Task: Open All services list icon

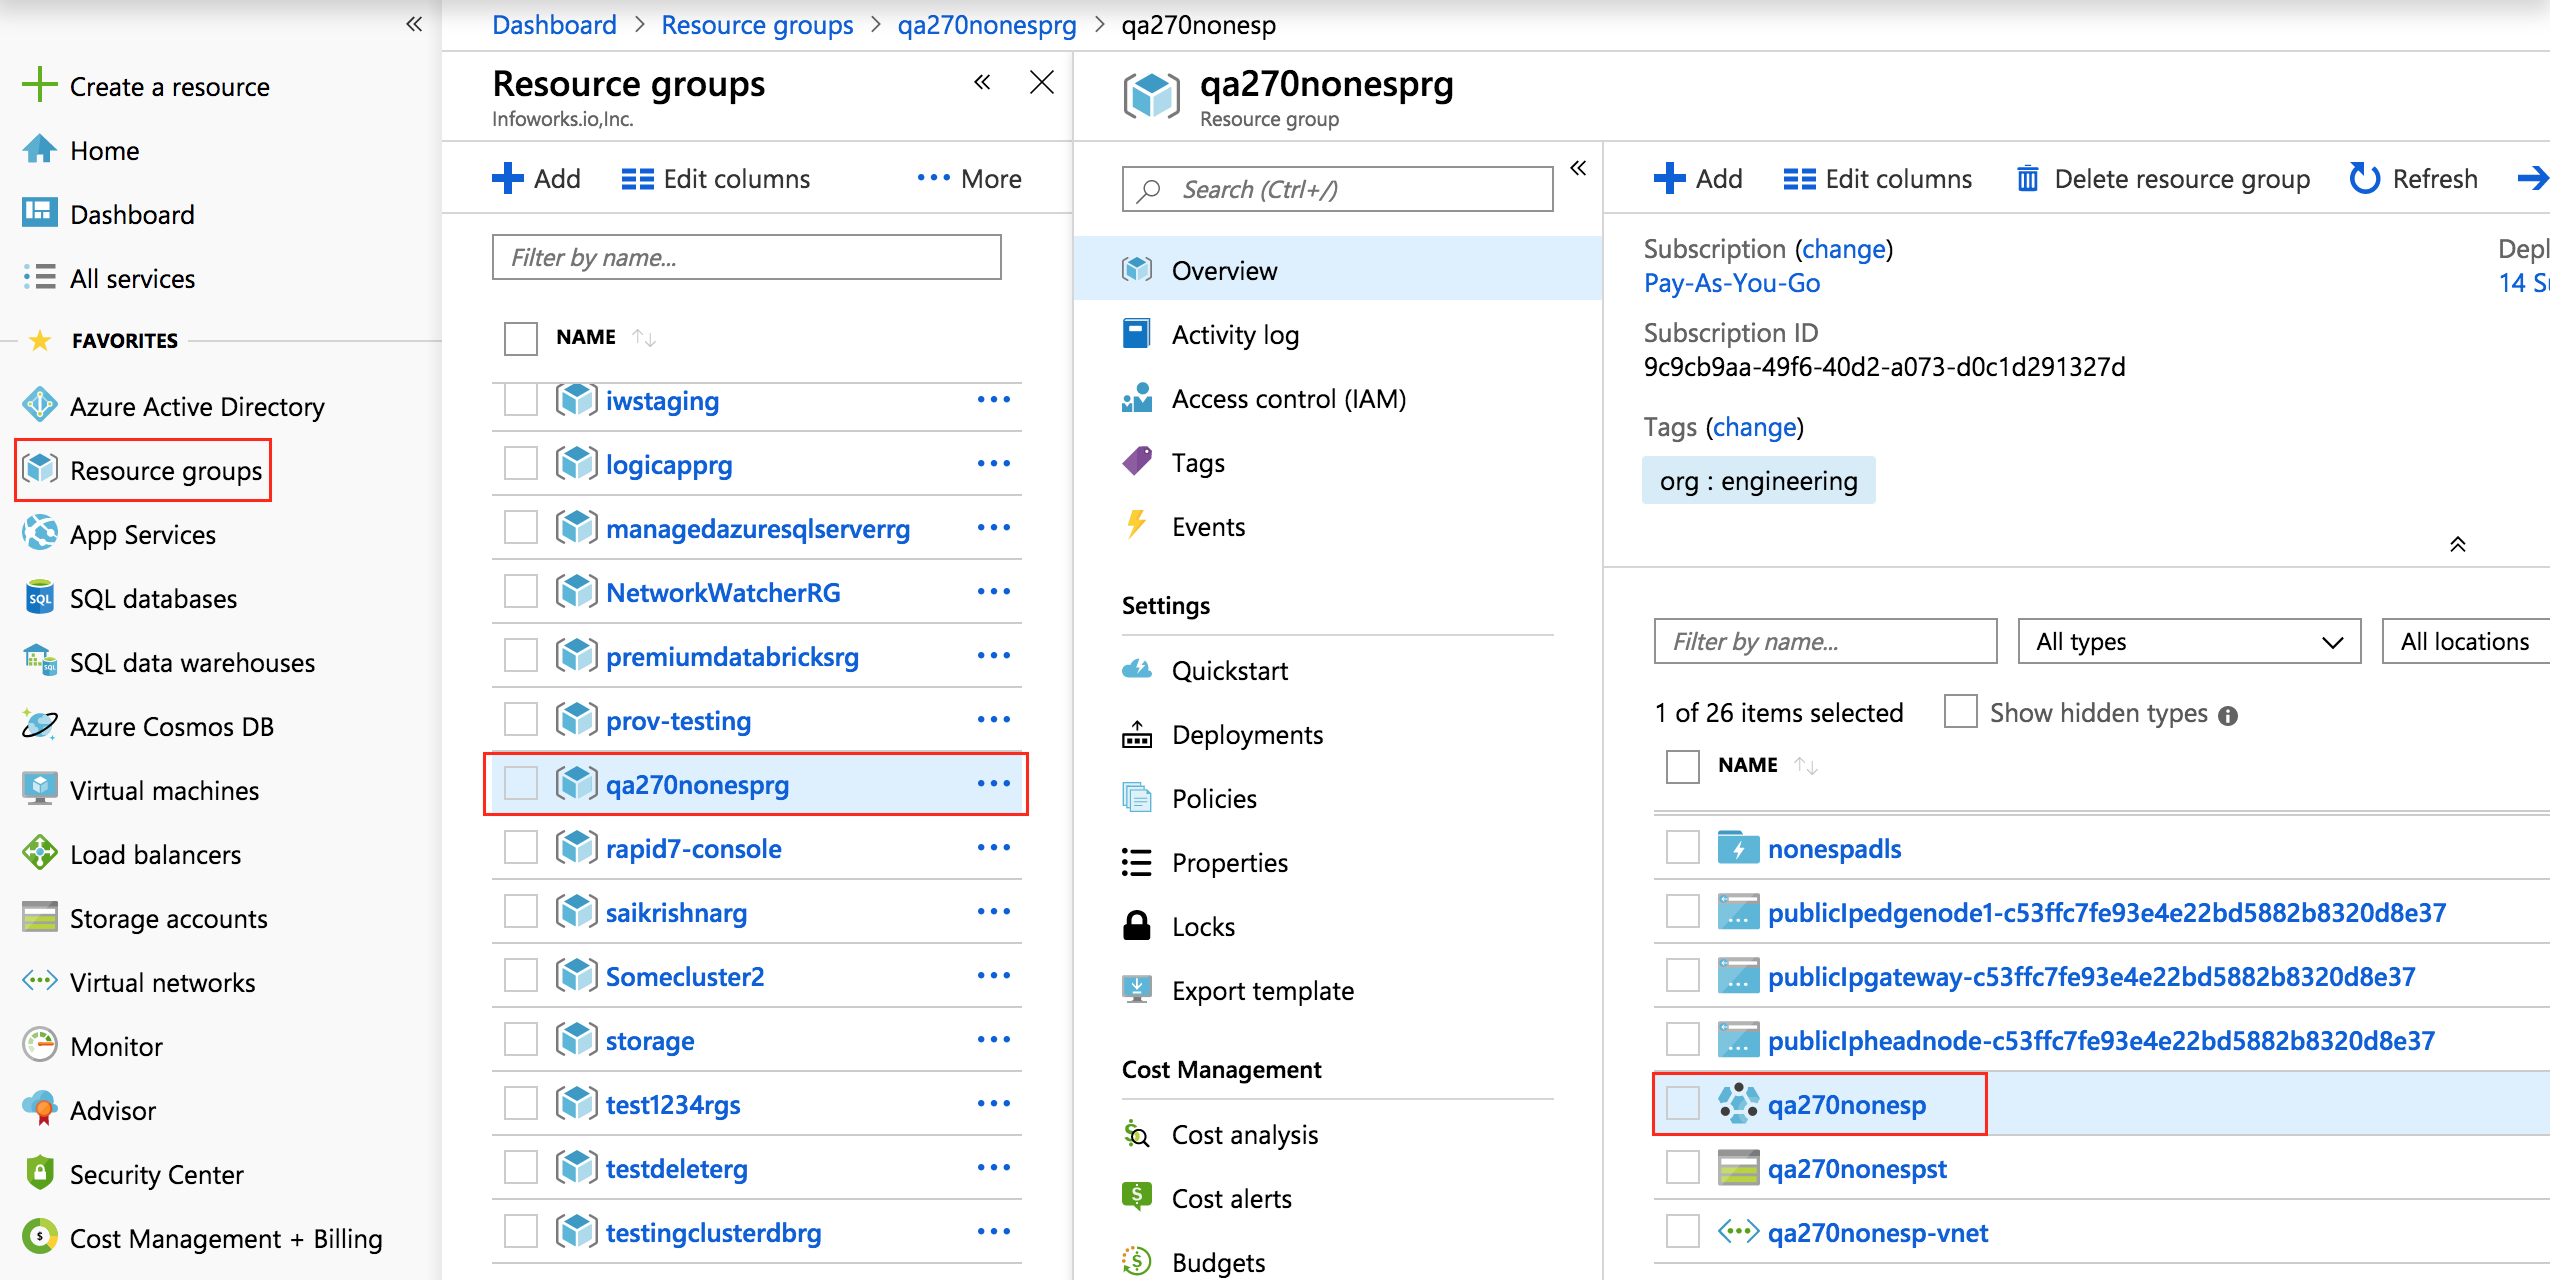Action: tap(39, 277)
